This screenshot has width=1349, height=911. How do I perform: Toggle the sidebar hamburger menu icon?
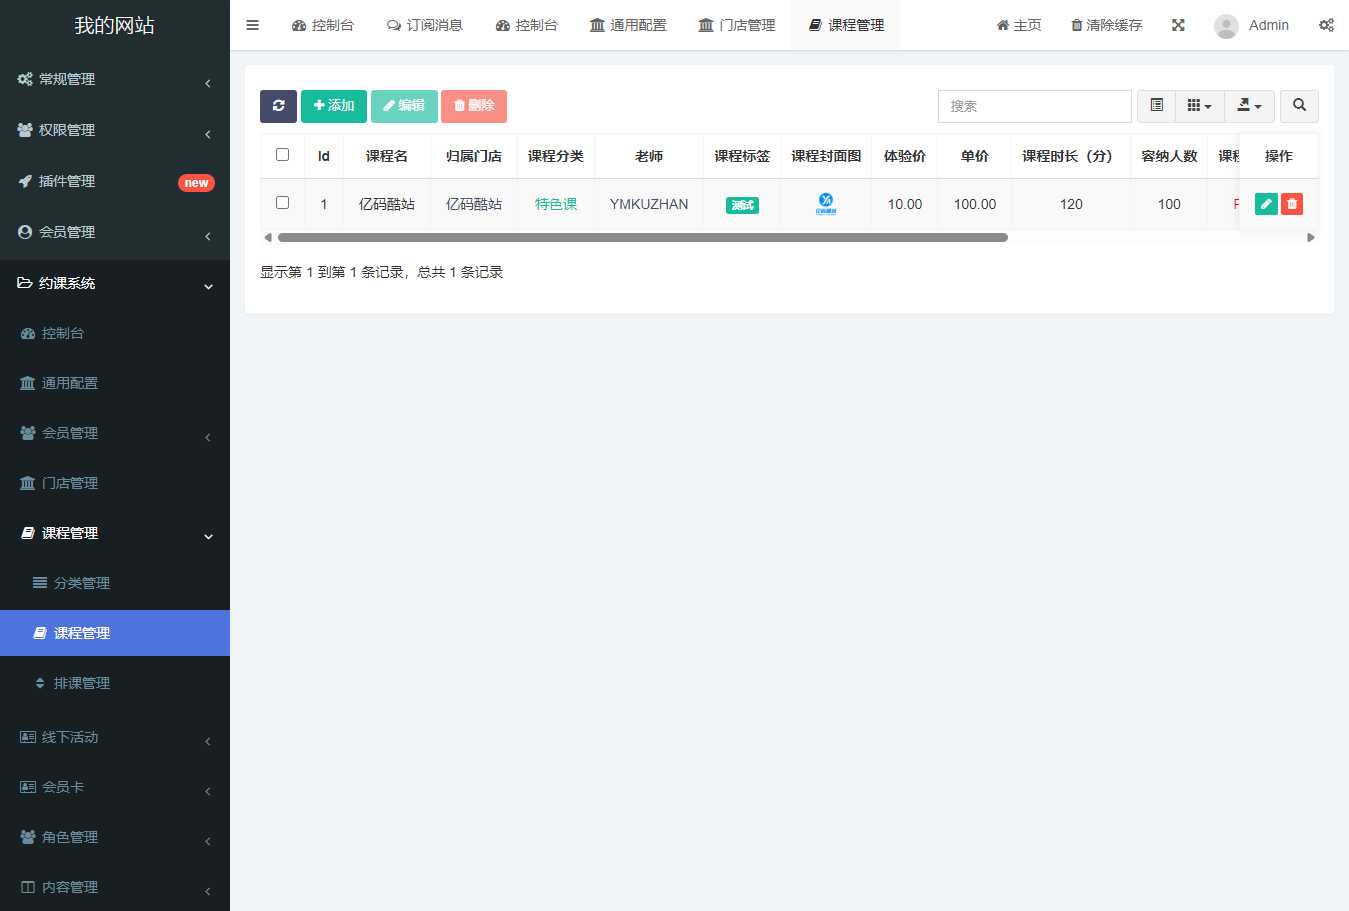[252, 25]
